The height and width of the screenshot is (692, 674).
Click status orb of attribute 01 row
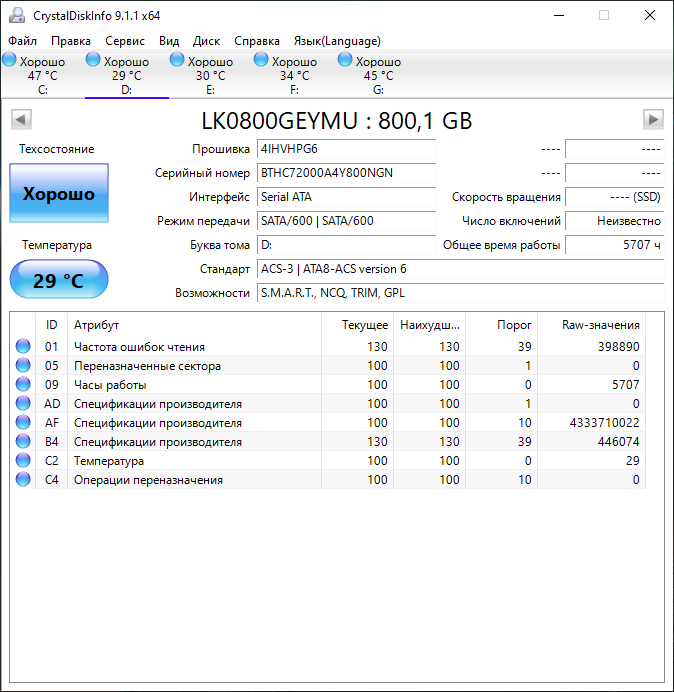(23, 346)
